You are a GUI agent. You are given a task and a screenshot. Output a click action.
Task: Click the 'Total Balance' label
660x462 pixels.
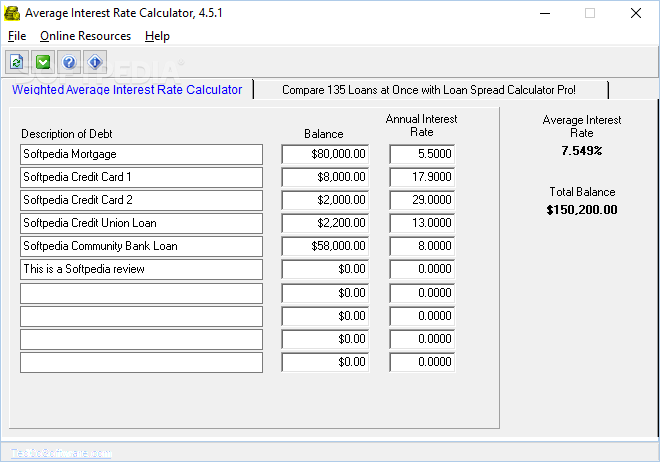coord(582,192)
